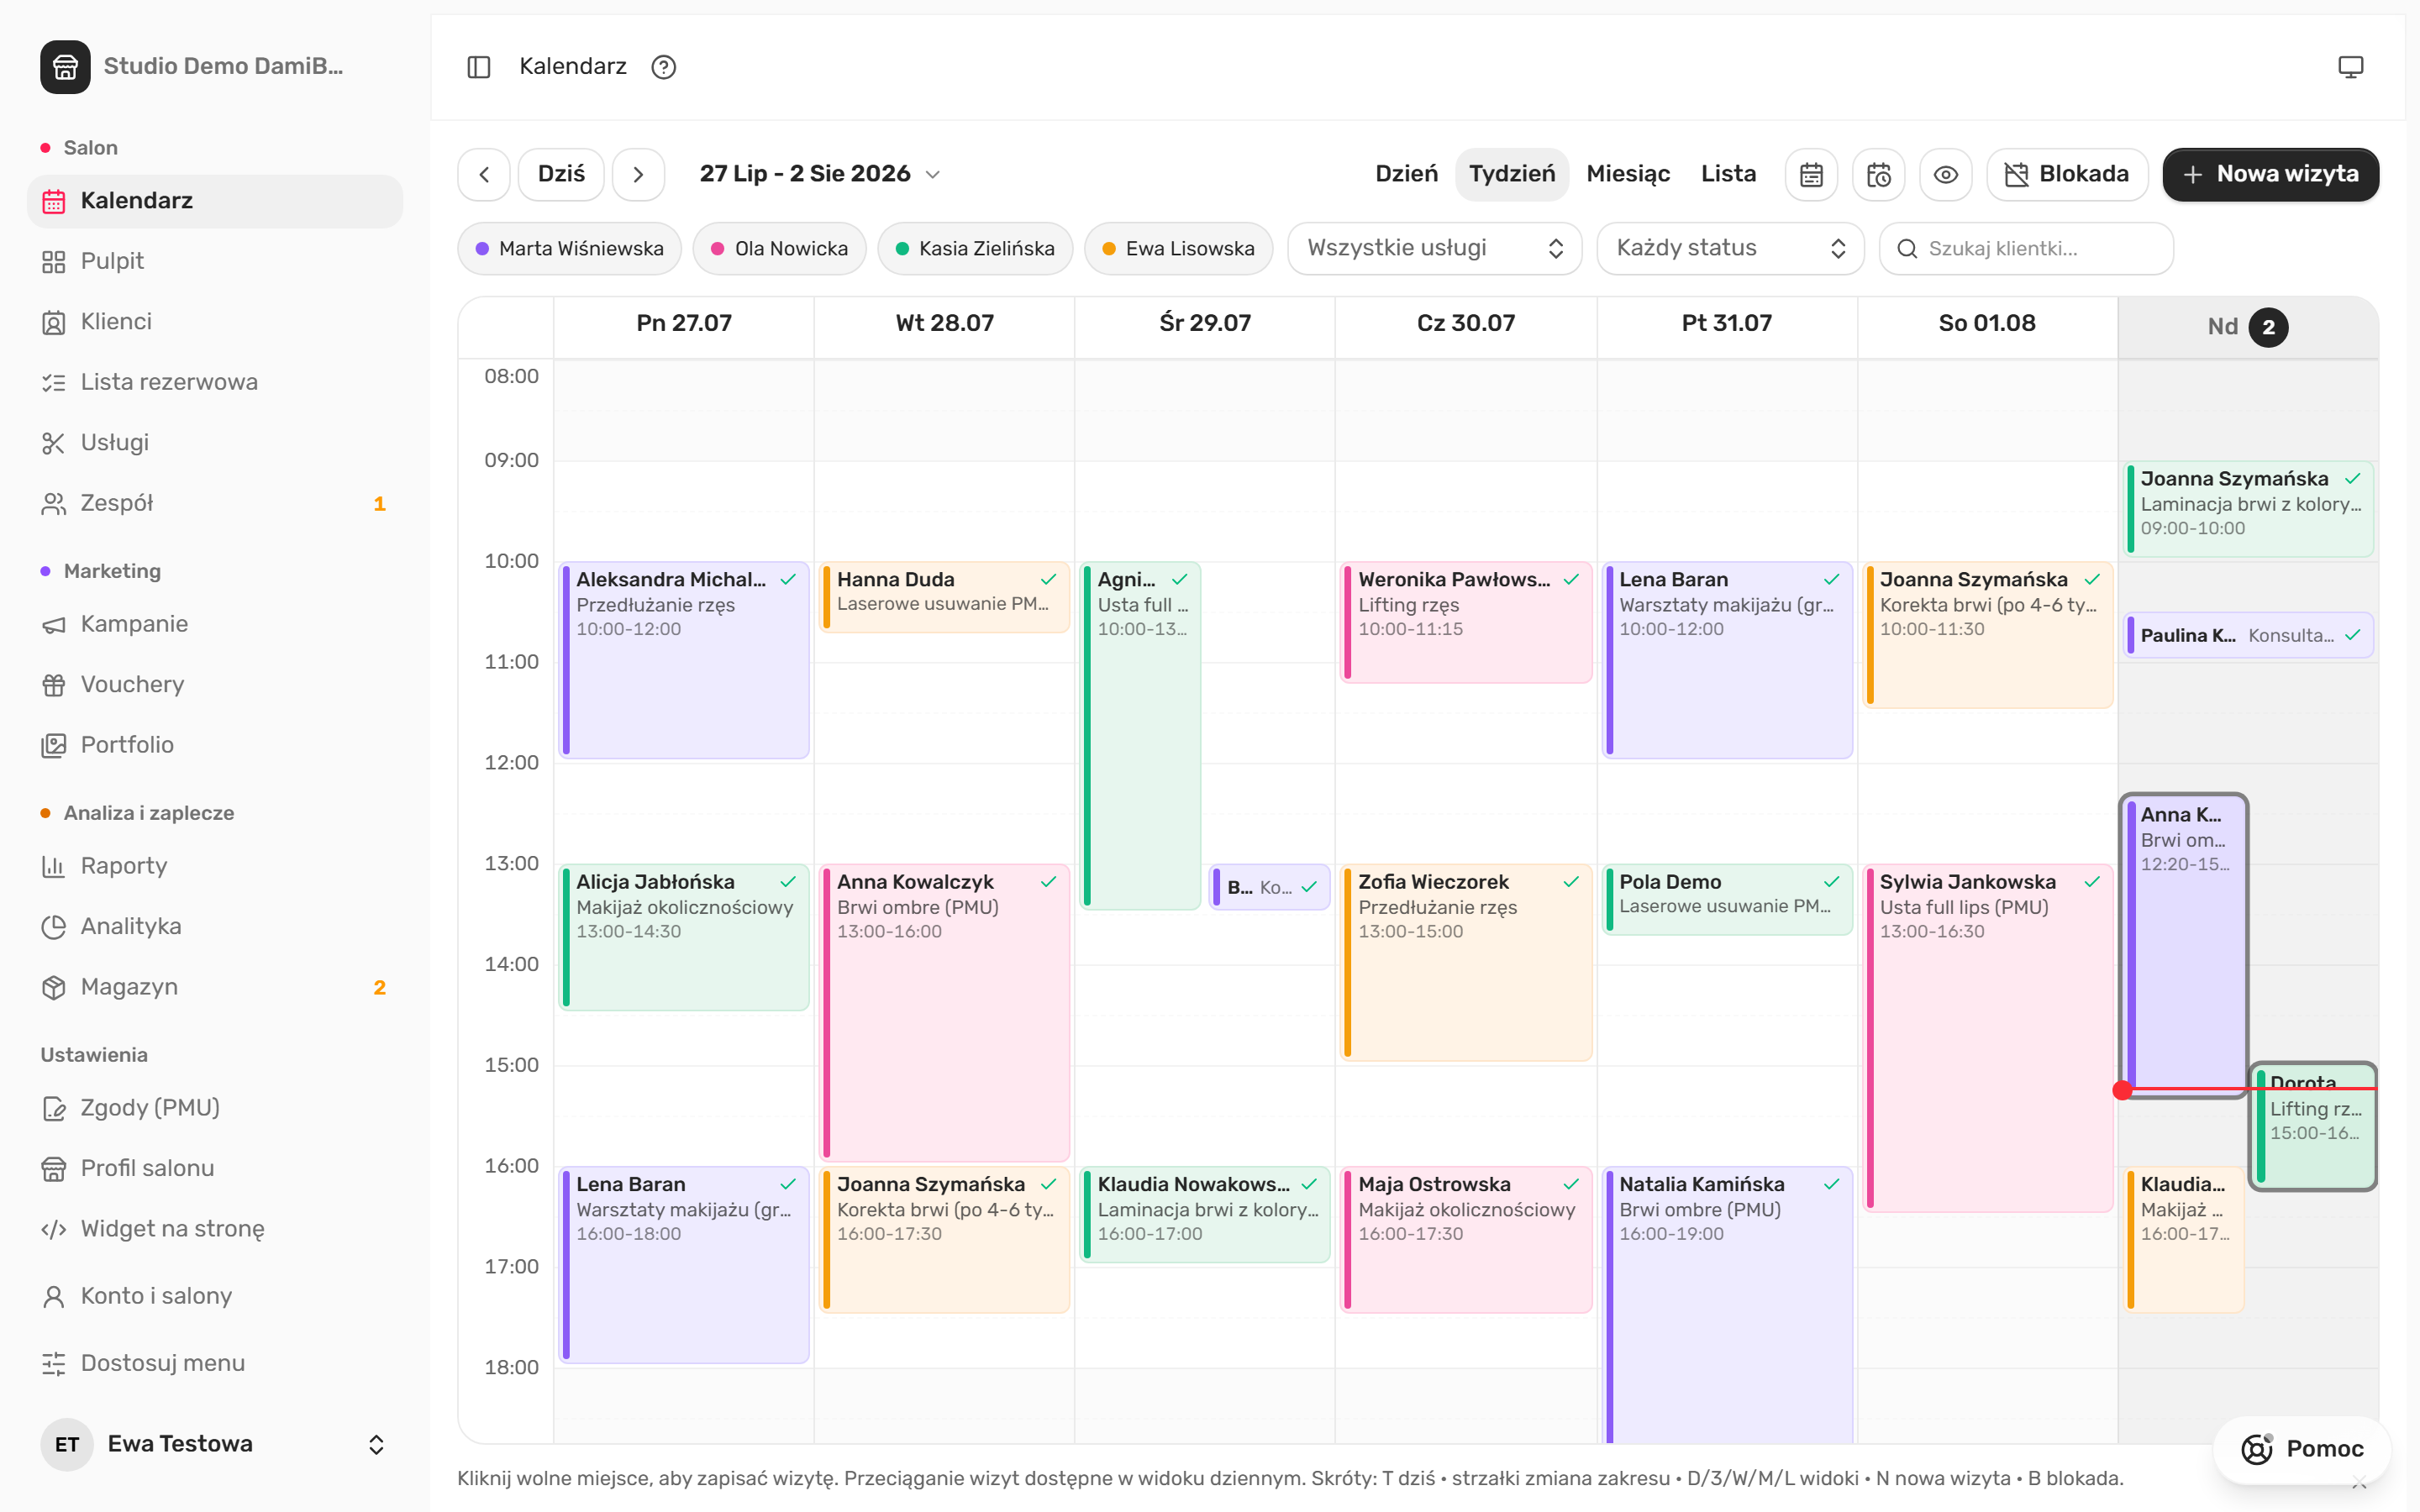Go to previous week arrow
Viewport: 2420px width, 1512px height.
tap(484, 175)
